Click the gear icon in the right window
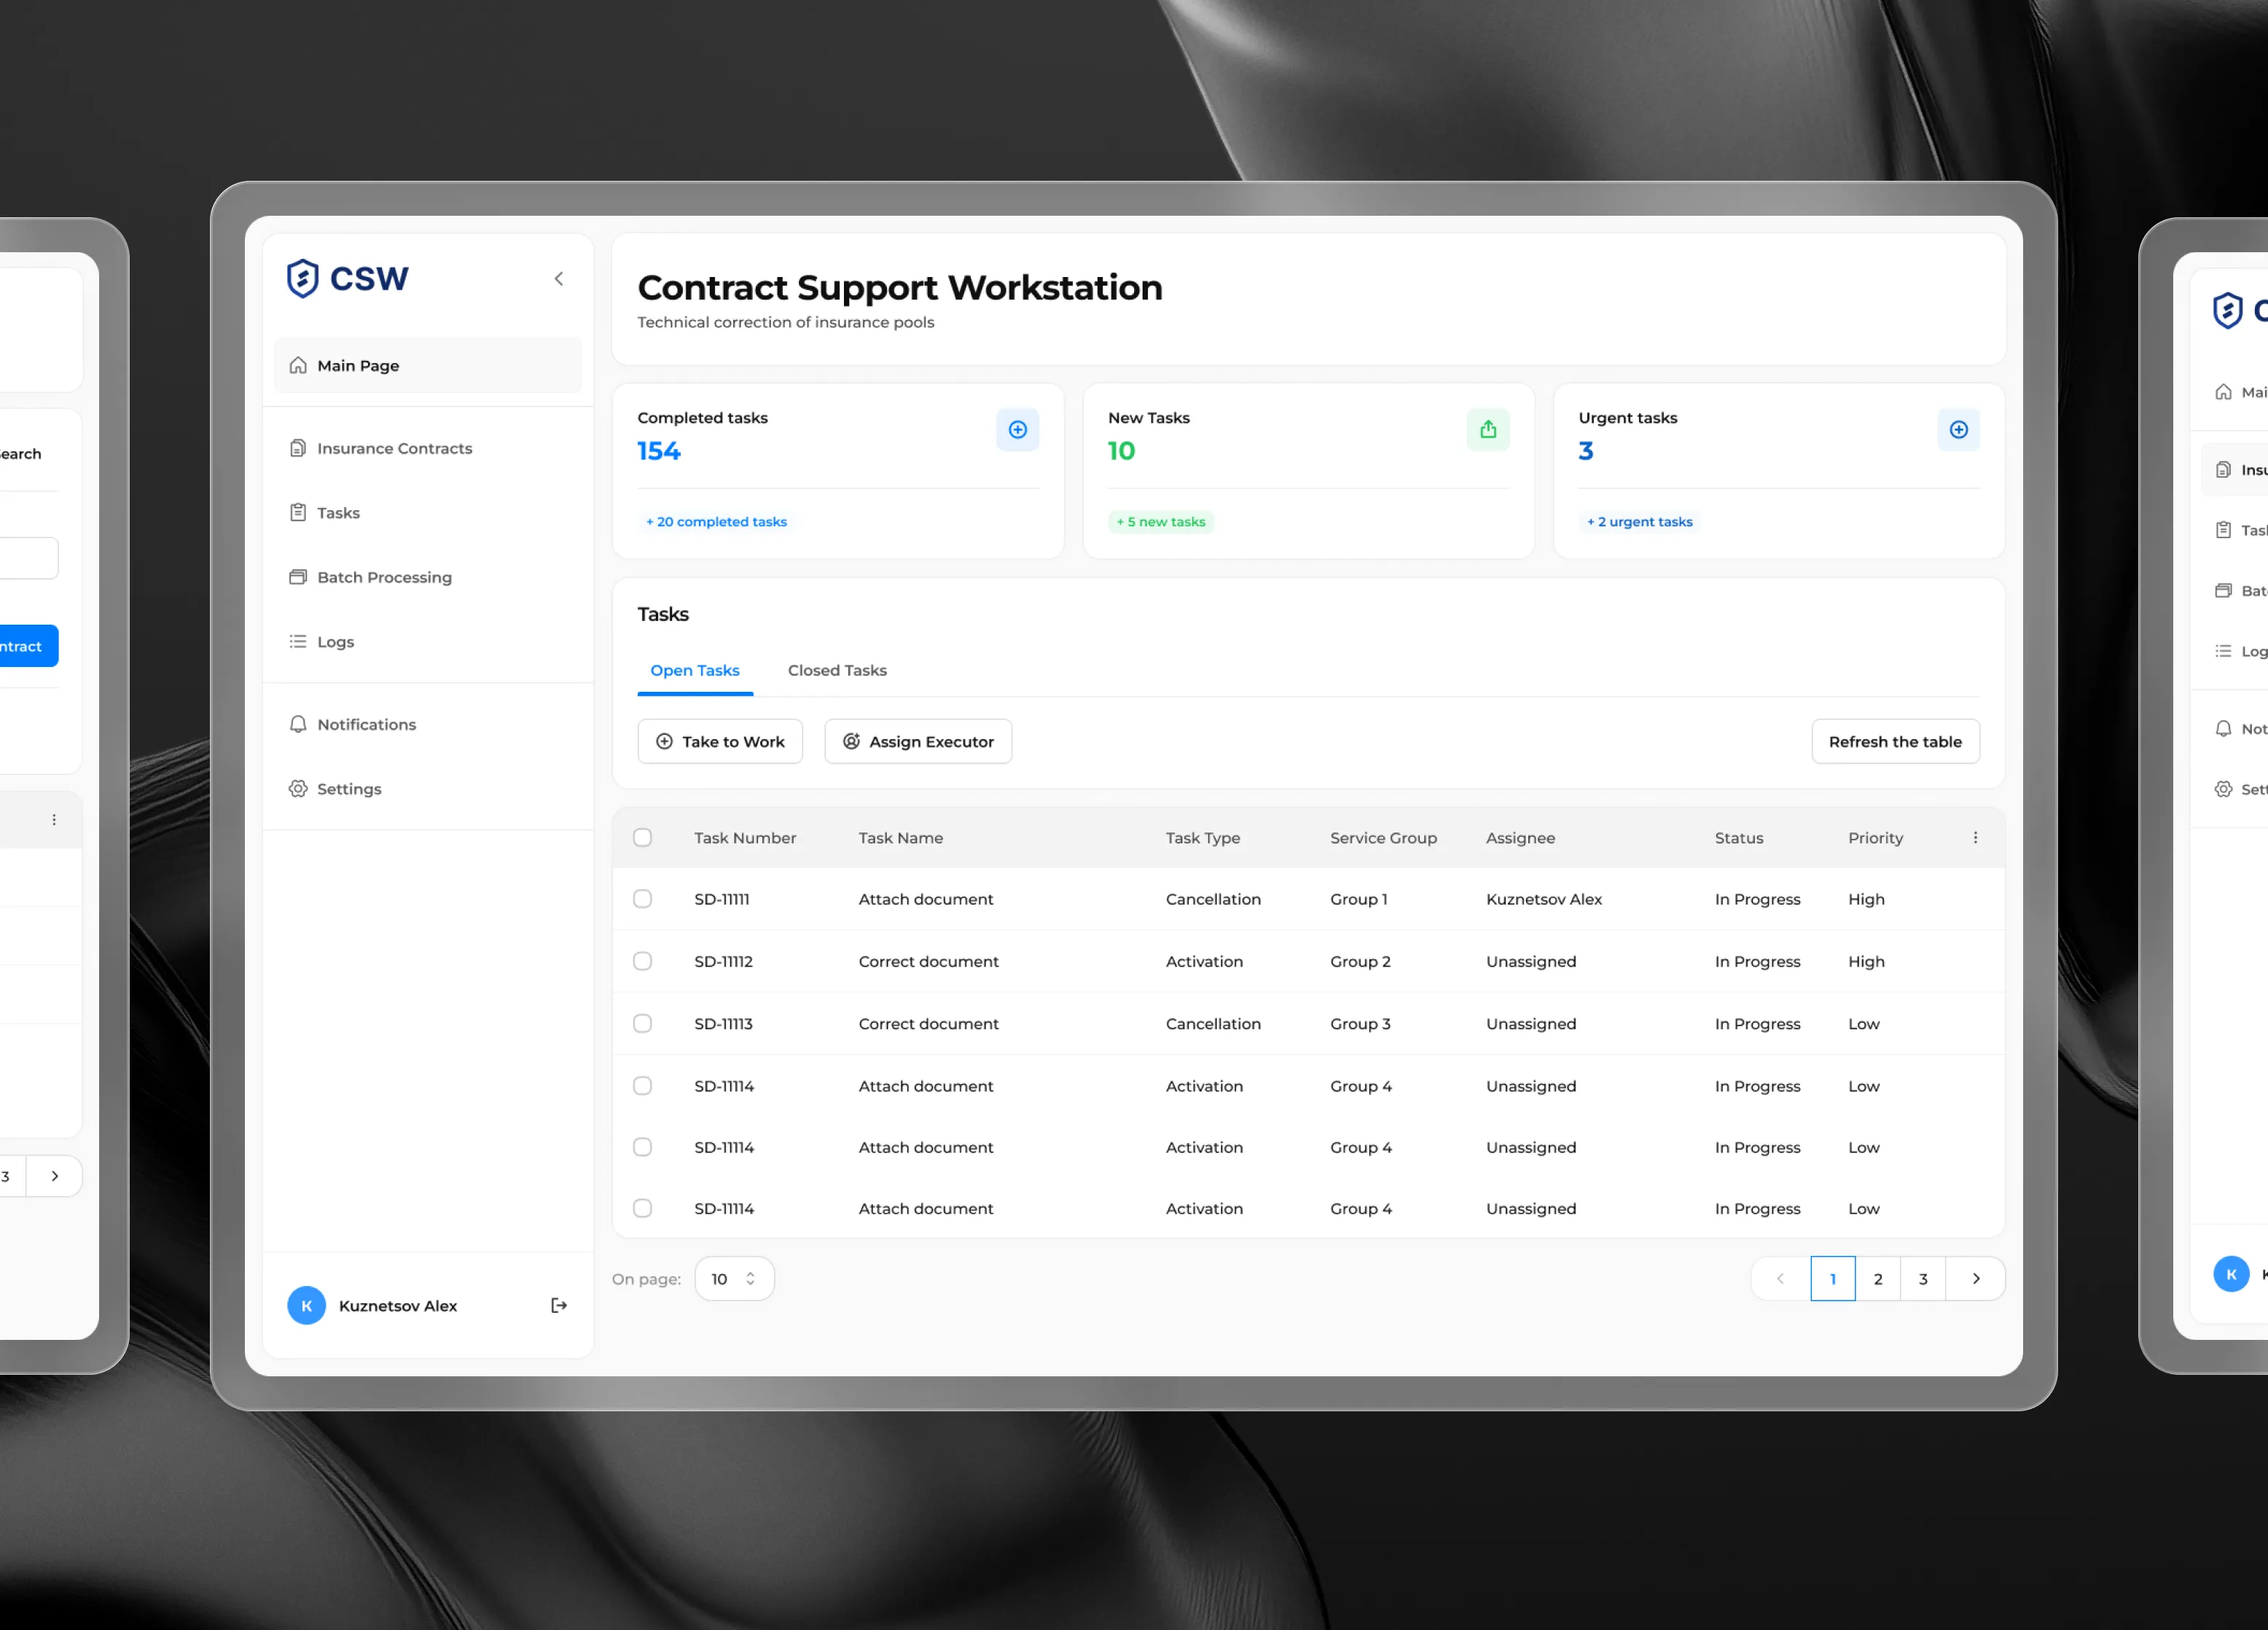 coord(2223,789)
